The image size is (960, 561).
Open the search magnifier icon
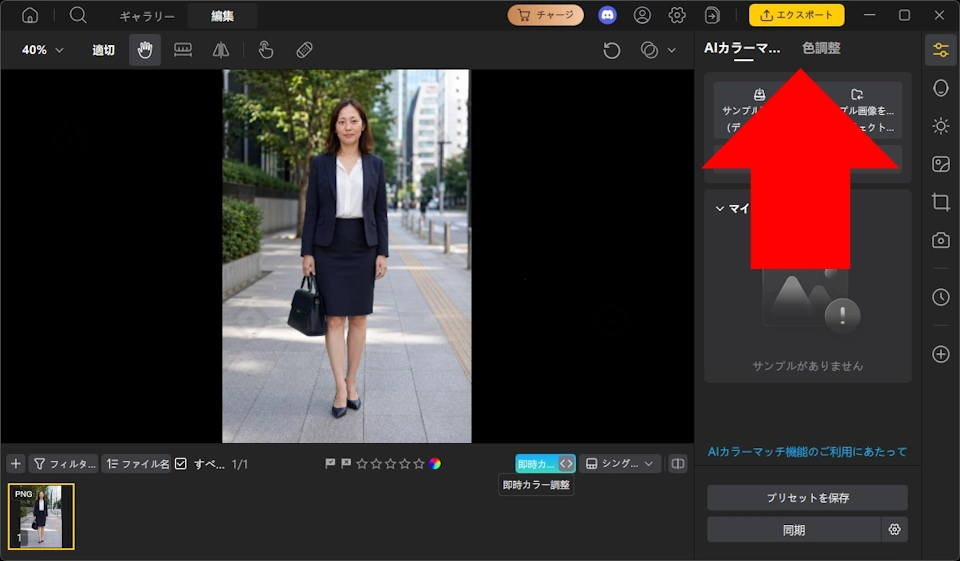coord(78,15)
